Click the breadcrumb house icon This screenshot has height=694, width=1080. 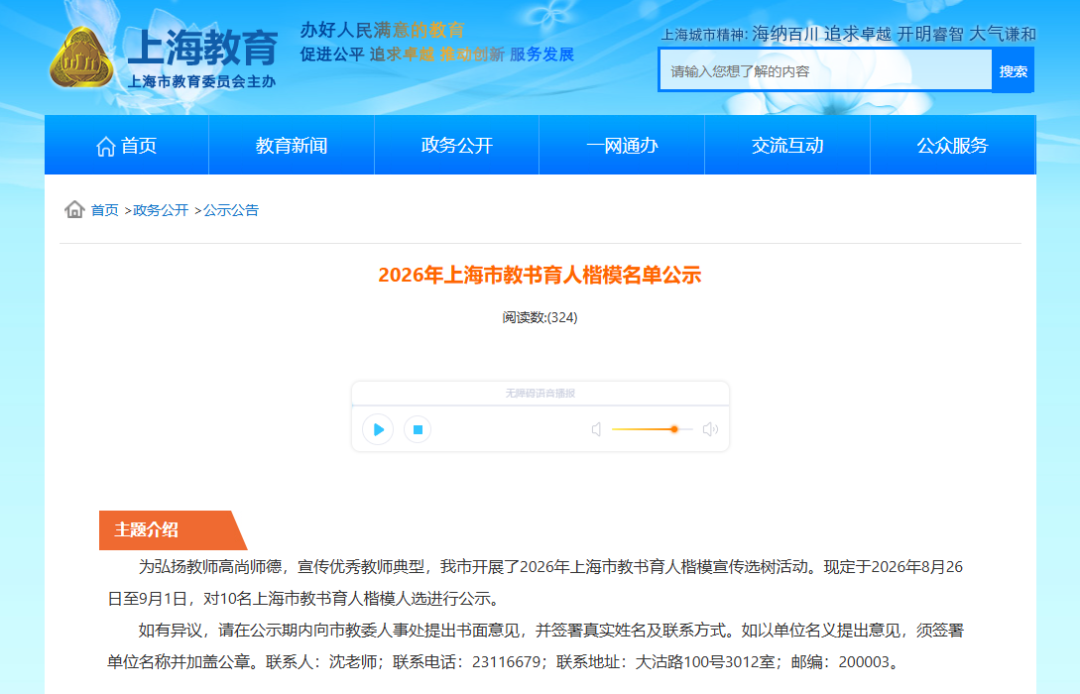point(74,209)
